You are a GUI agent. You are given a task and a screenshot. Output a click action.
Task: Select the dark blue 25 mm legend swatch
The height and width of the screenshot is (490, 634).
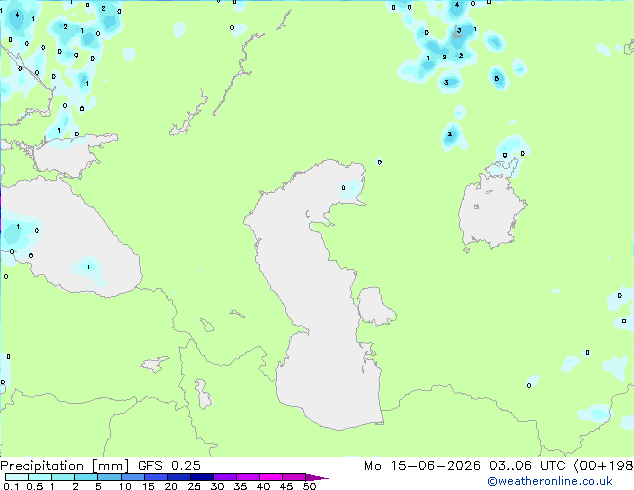click(202, 477)
